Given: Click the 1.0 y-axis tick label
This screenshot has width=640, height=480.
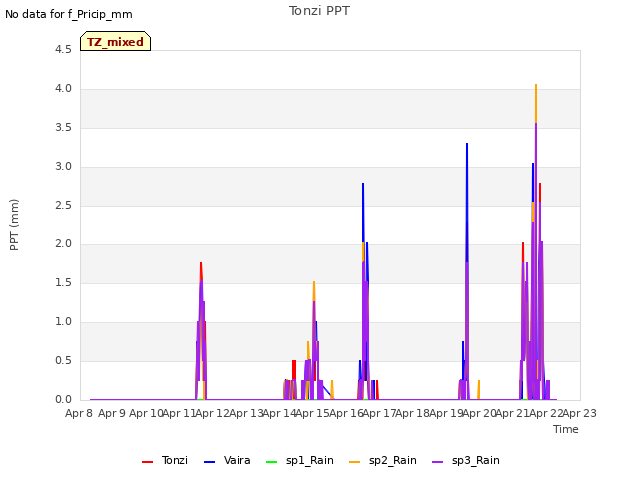Looking at the screenshot, I should (63, 322).
